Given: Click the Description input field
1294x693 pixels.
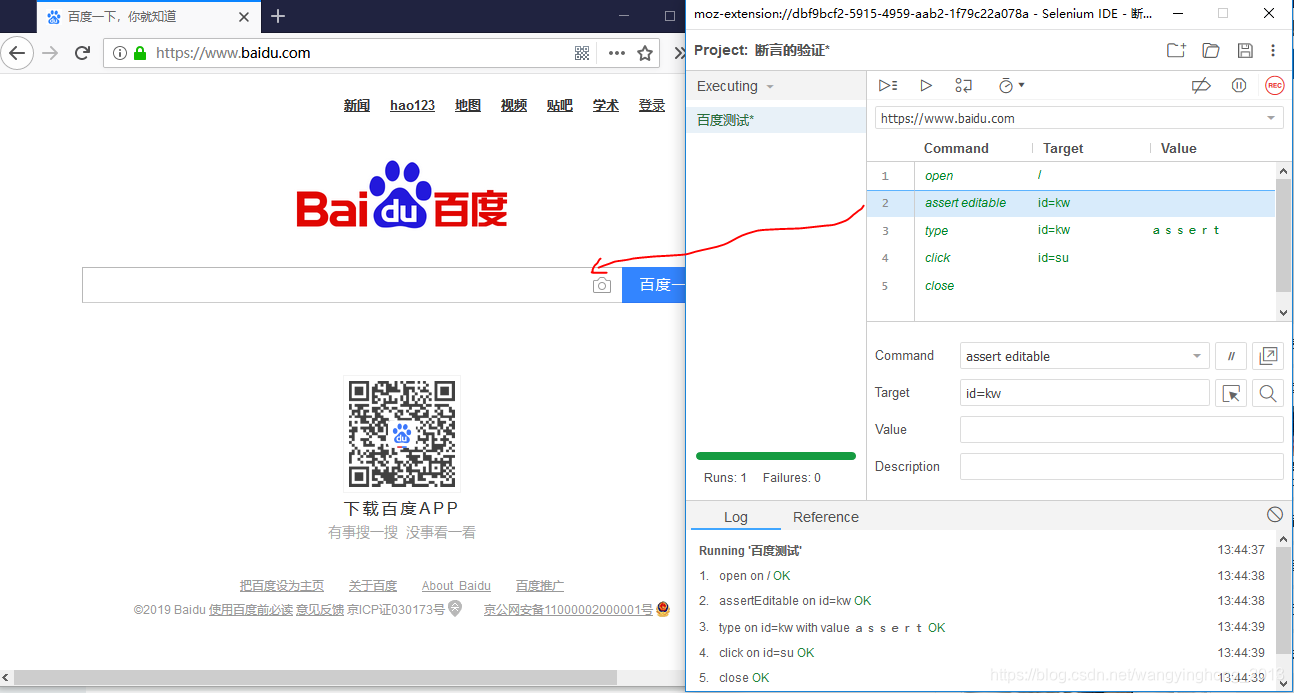Looking at the screenshot, I should [1121, 467].
